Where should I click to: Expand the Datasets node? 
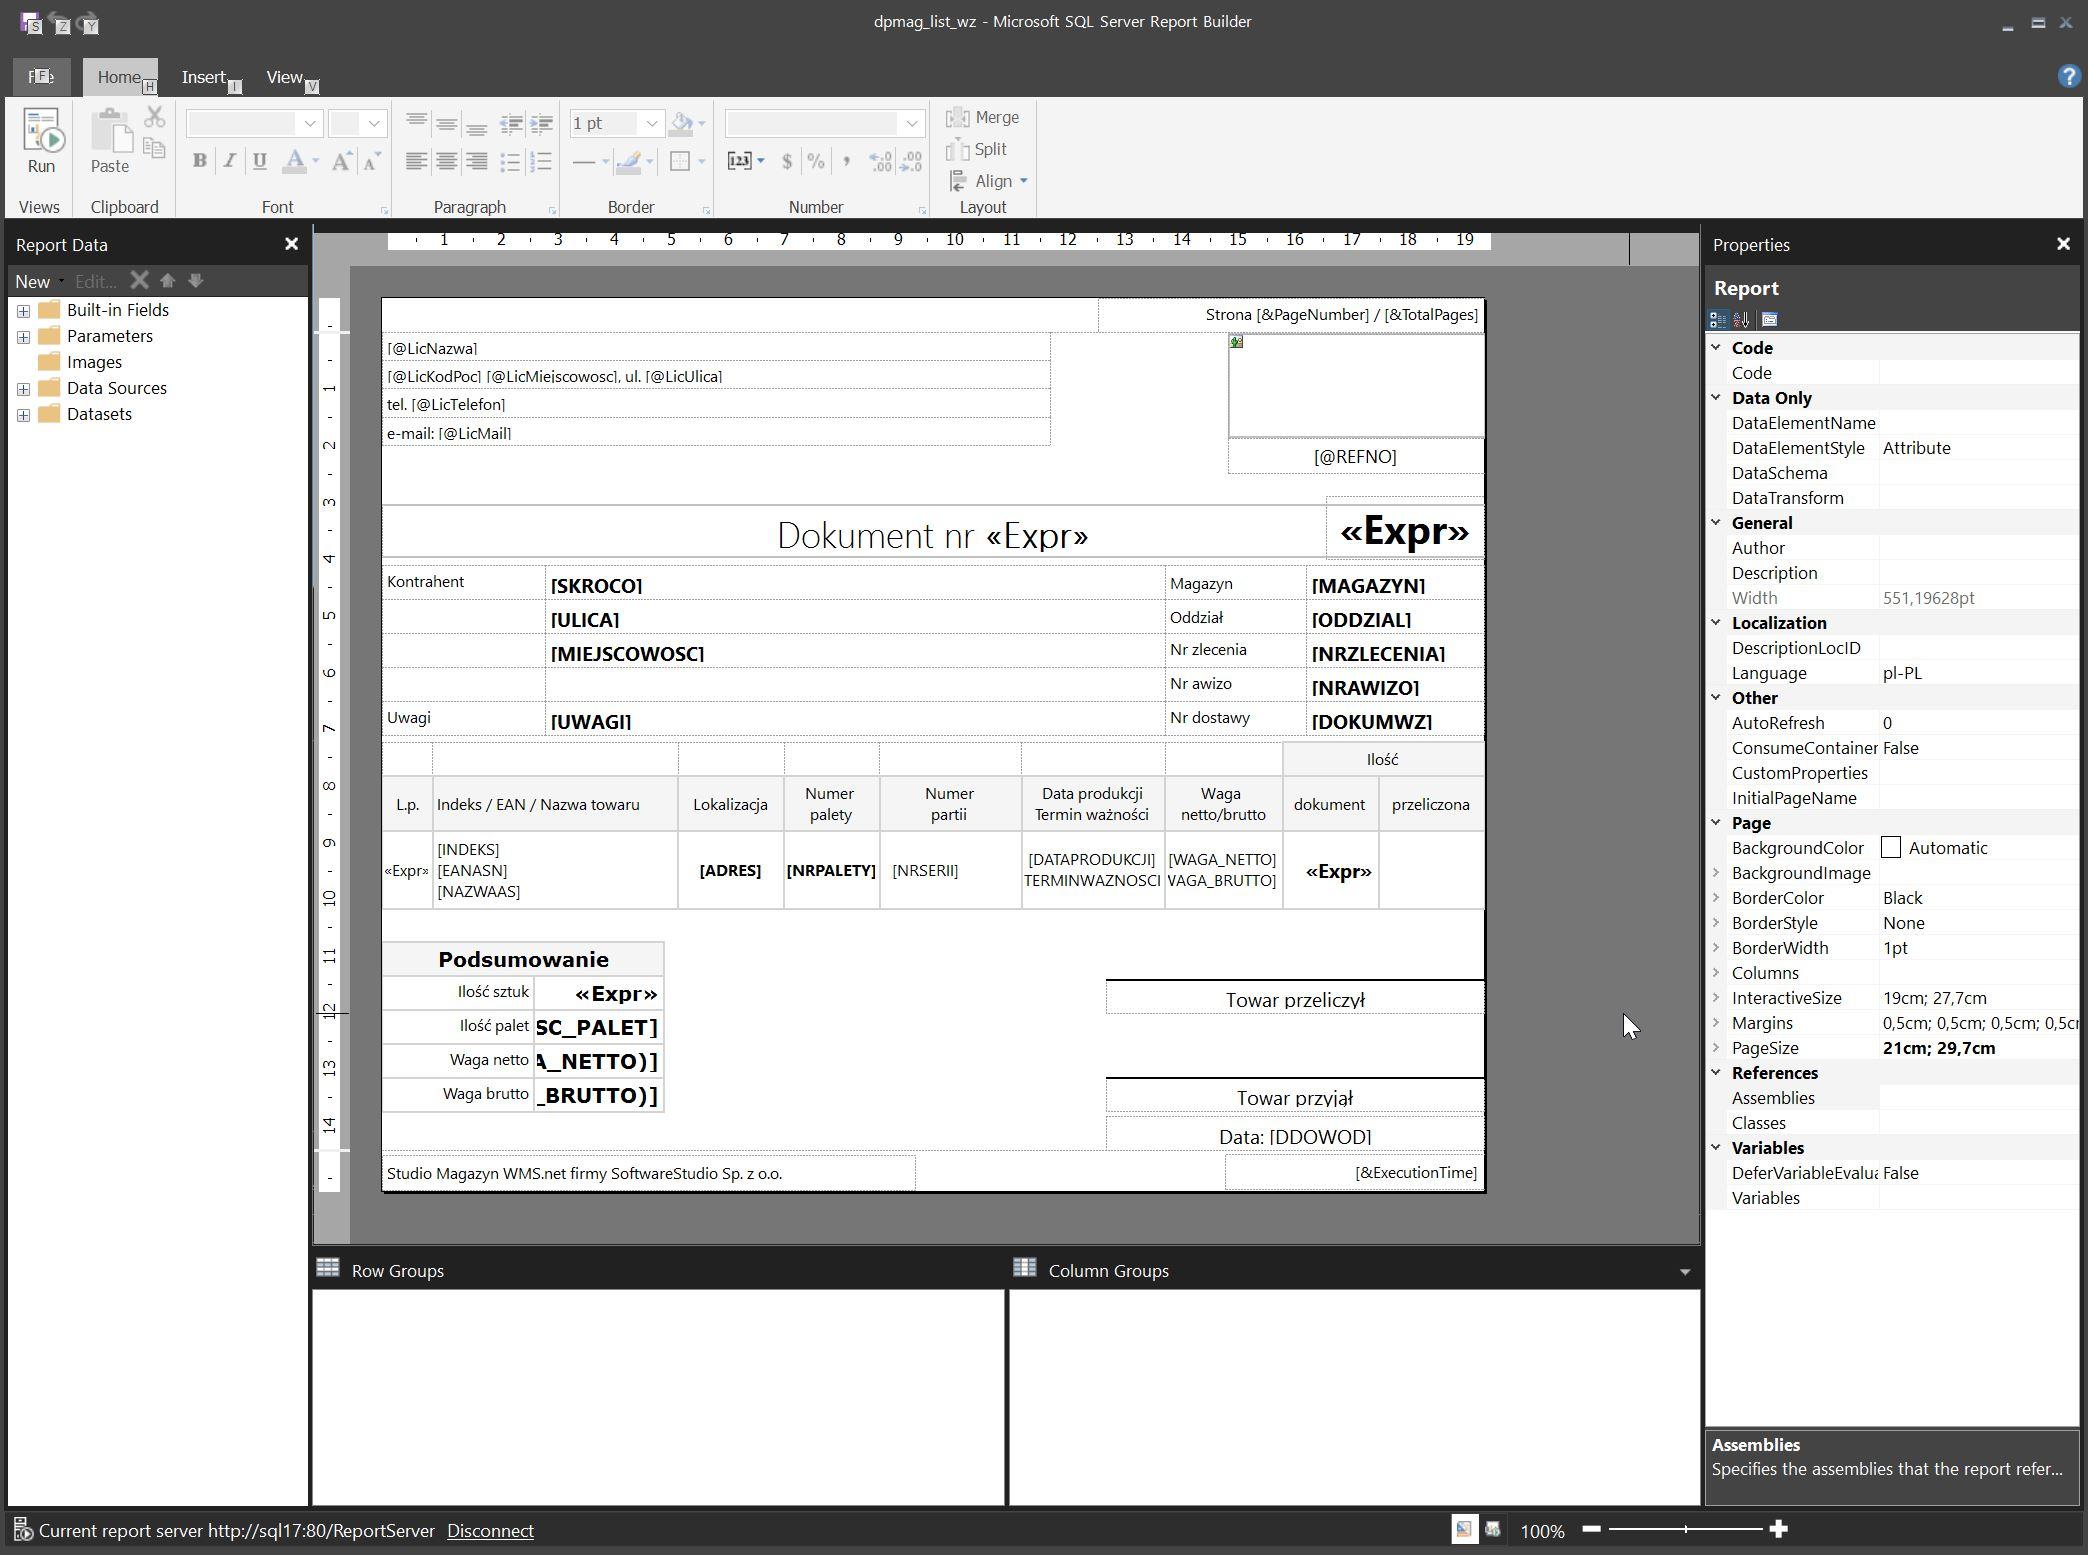[23, 415]
